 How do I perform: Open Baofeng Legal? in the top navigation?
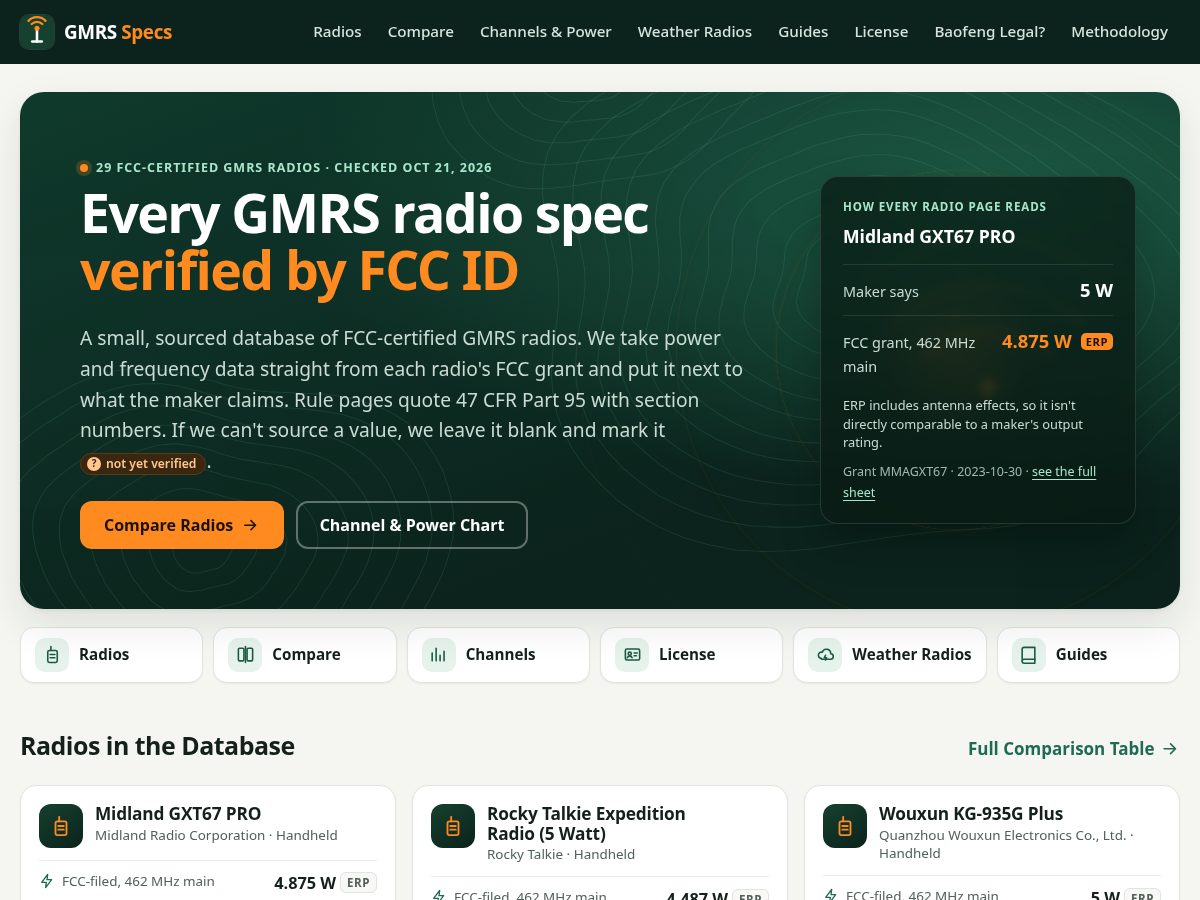click(990, 32)
